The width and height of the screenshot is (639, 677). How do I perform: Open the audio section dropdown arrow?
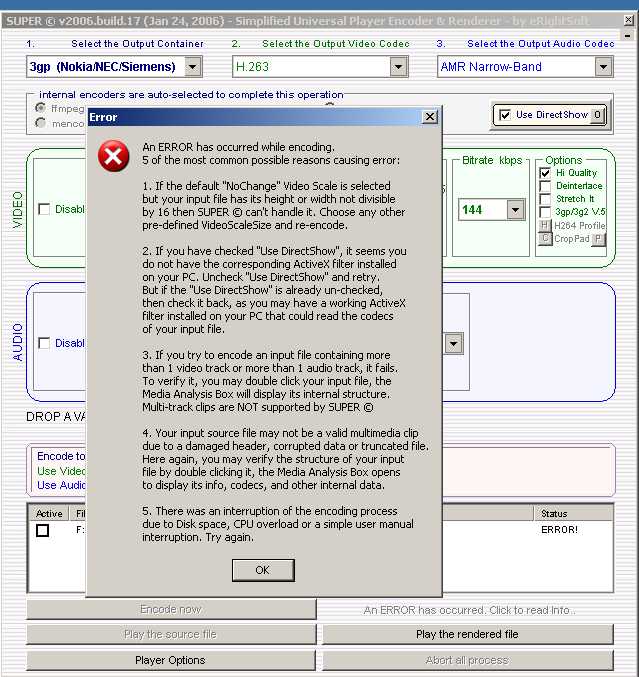pyautogui.click(x=453, y=344)
